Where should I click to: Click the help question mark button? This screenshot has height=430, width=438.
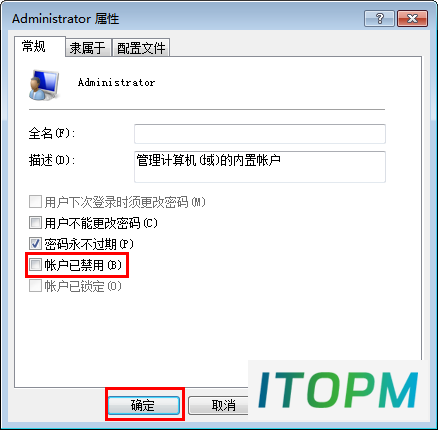379,18
